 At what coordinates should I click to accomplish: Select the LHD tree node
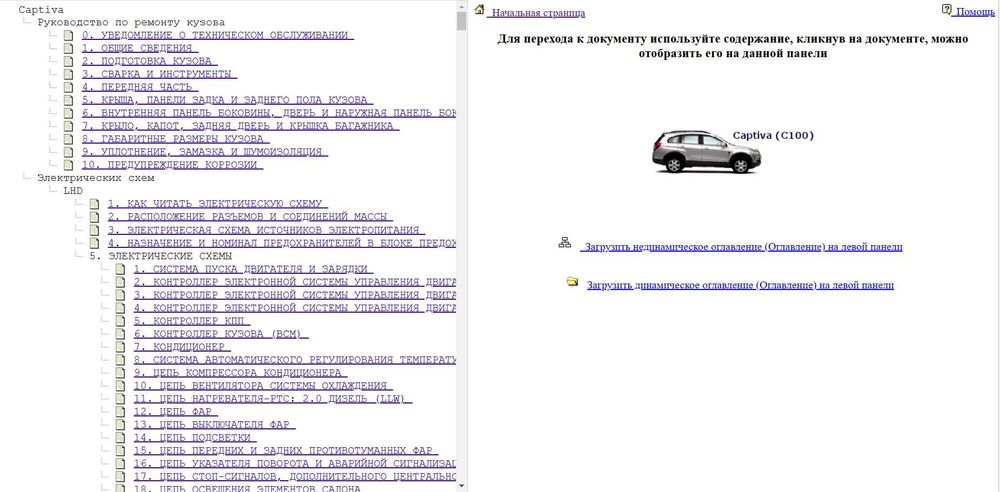coord(73,191)
